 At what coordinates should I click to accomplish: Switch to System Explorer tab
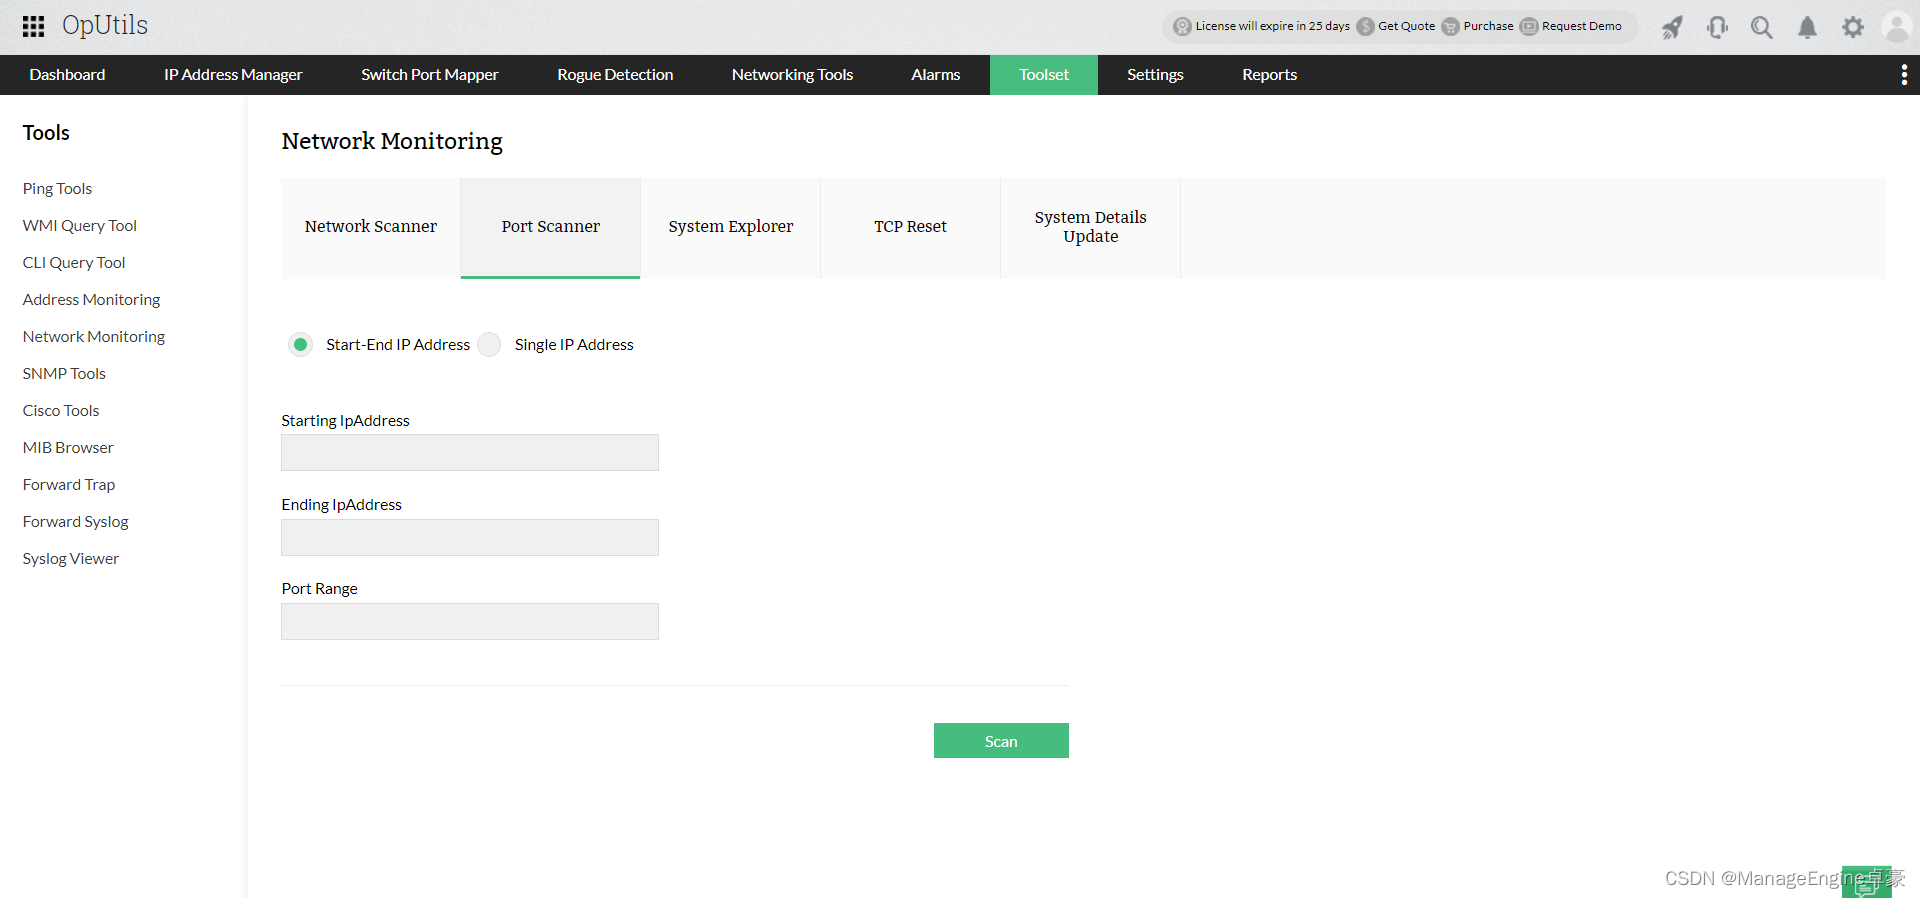pos(731,227)
